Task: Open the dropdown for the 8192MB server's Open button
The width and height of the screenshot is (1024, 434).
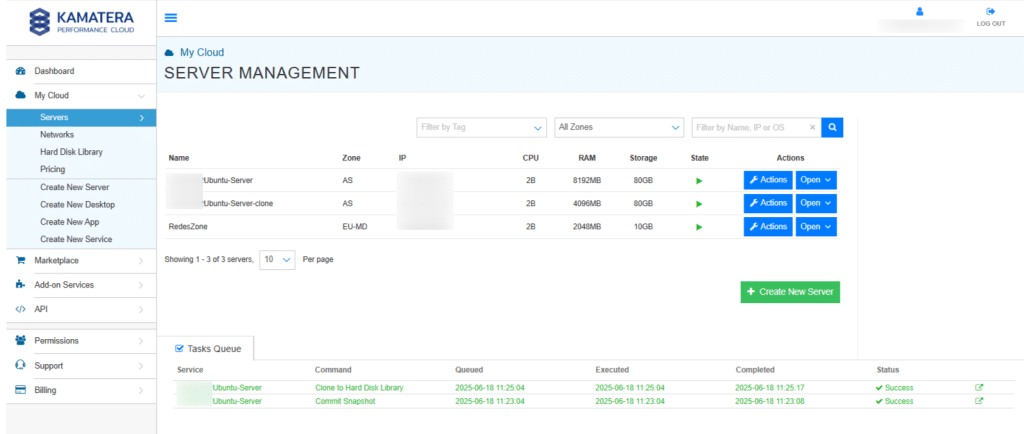Action: point(828,180)
